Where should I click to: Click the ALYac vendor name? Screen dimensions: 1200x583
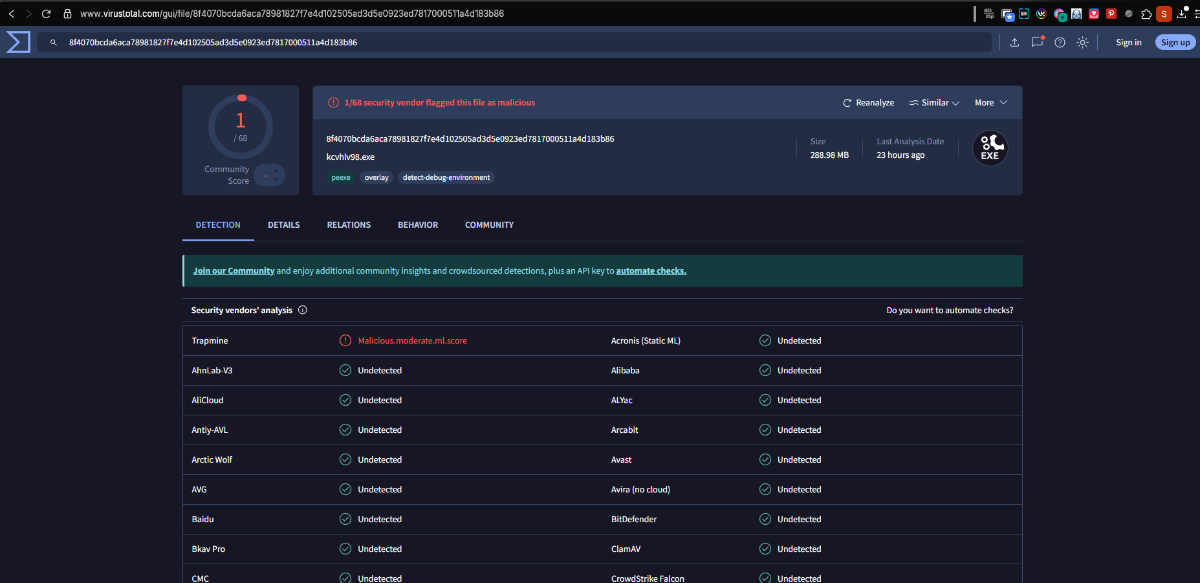click(624, 400)
